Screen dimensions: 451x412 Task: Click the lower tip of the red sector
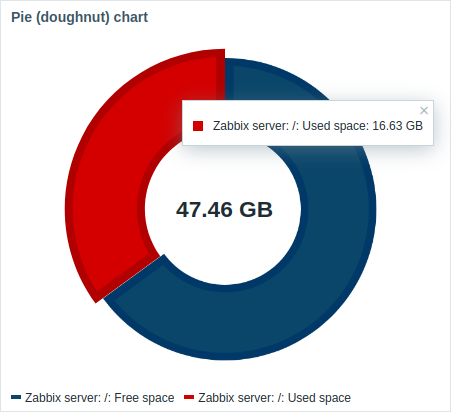(100, 292)
